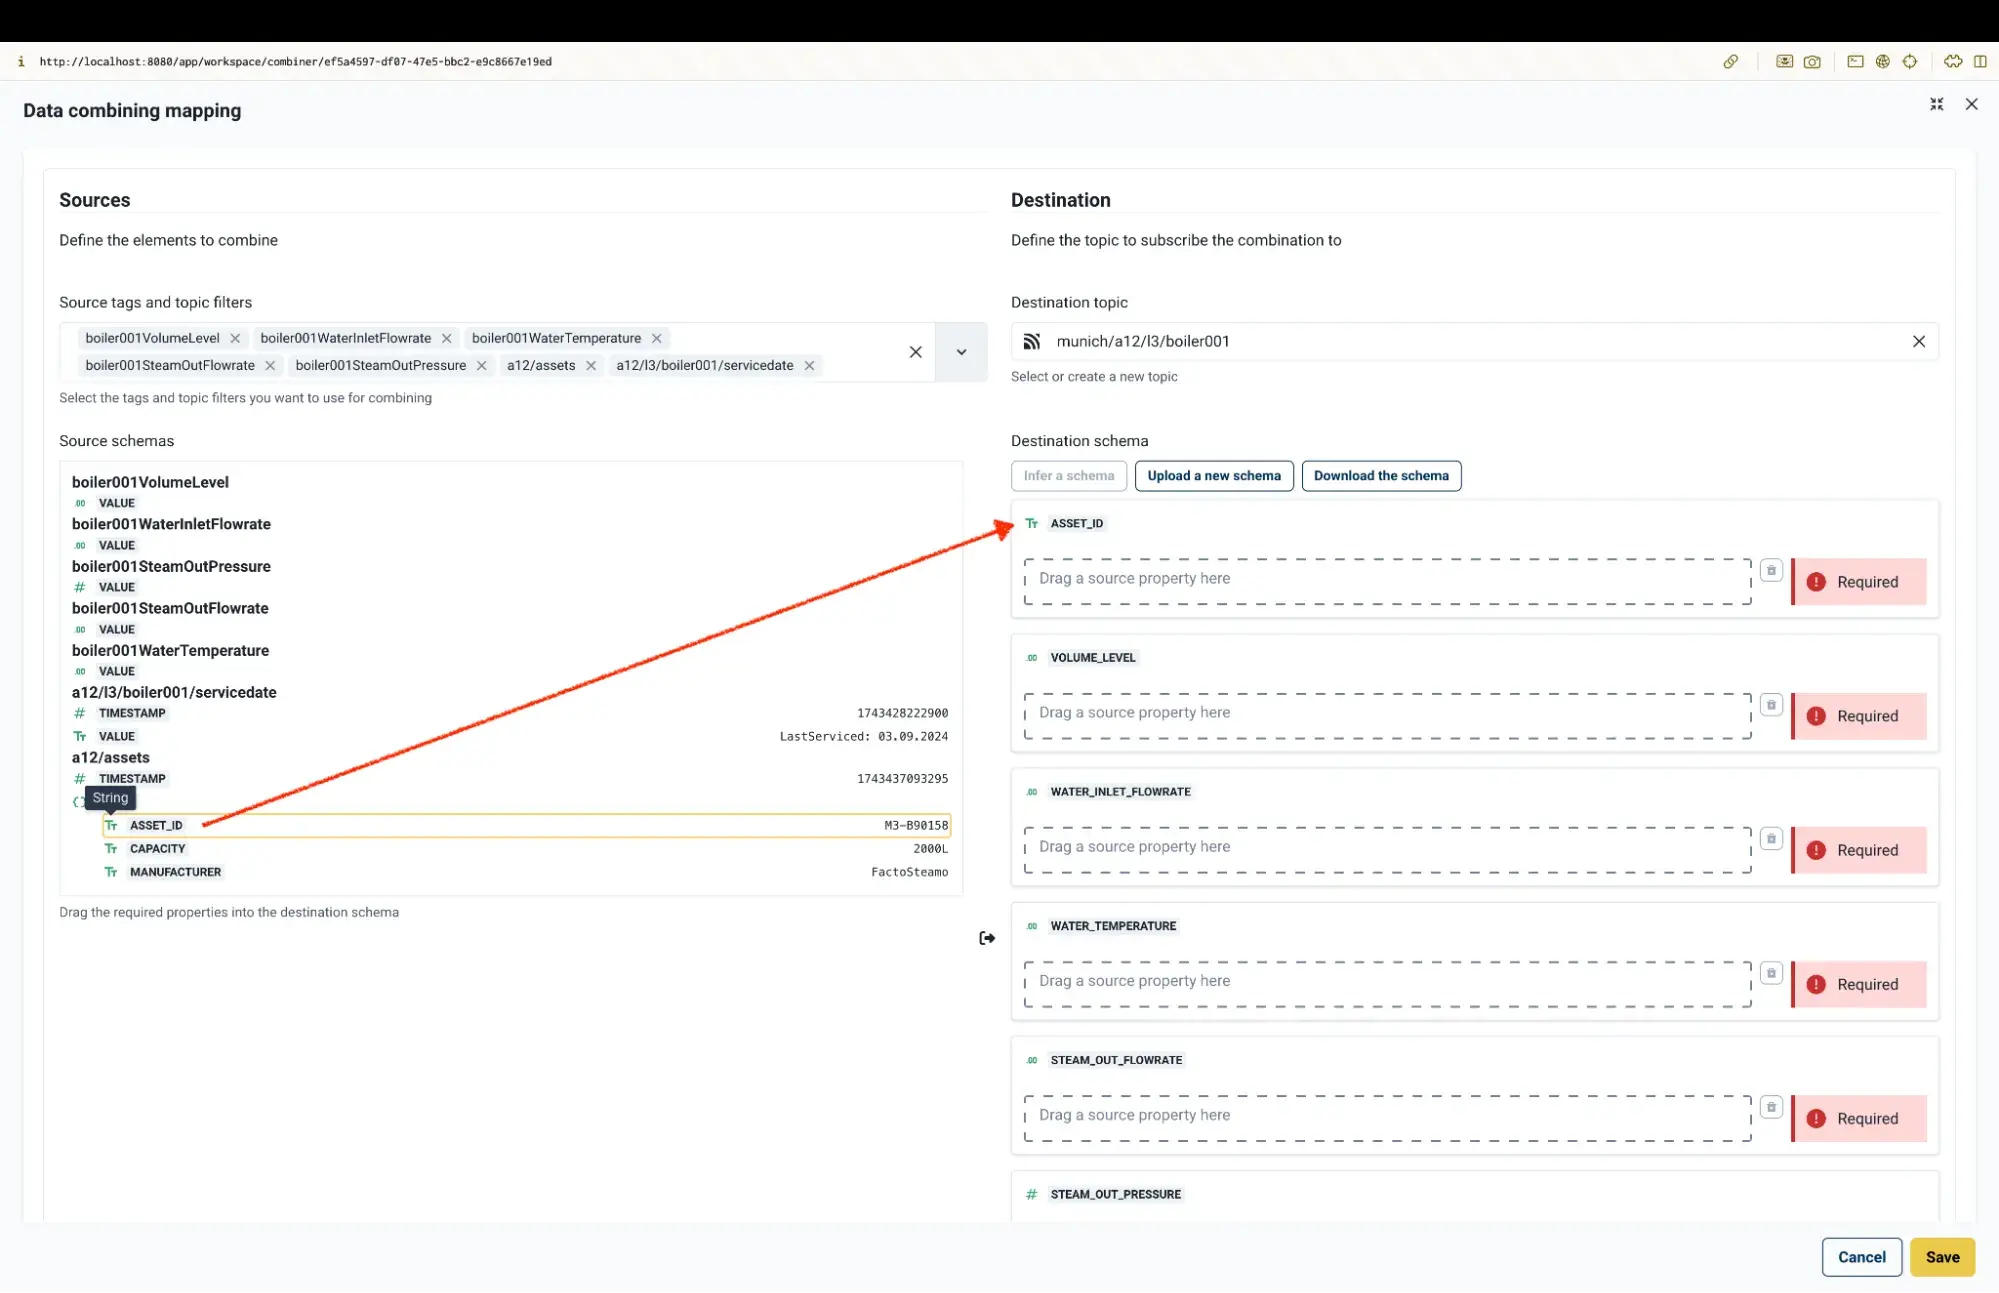Click the Save button
The height and width of the screenshot is (1293, 1999).
click(x=1942, y=1257)
